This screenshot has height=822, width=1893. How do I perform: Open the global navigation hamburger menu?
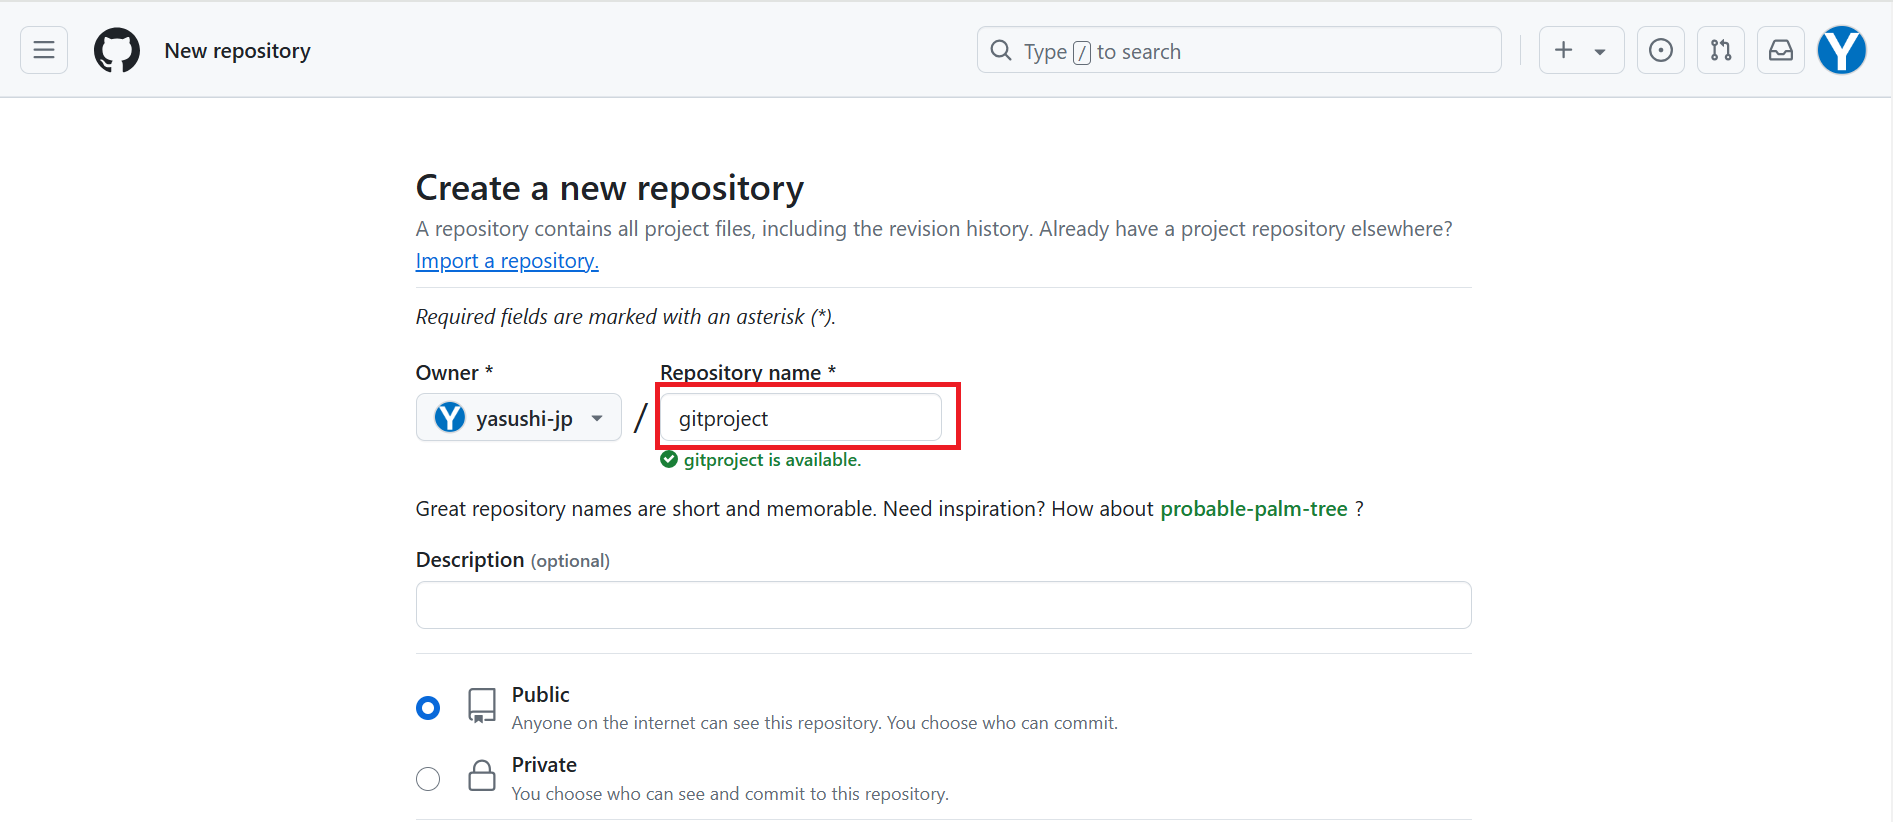pos(43,50)
